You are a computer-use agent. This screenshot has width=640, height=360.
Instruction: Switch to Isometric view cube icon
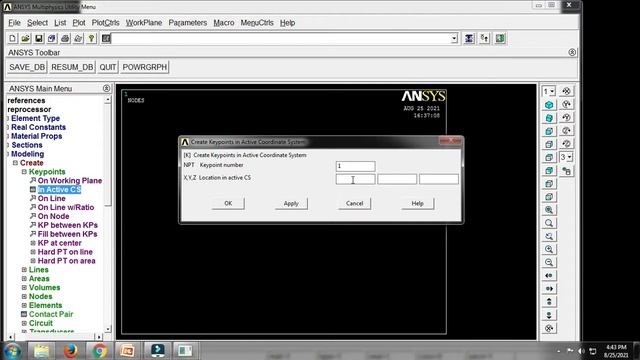(x=549, y=105)
